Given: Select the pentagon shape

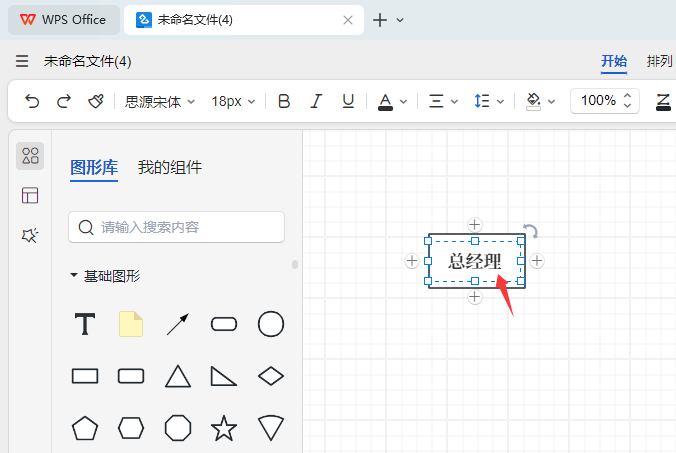Looking at the screenshot, I should 85,428.
